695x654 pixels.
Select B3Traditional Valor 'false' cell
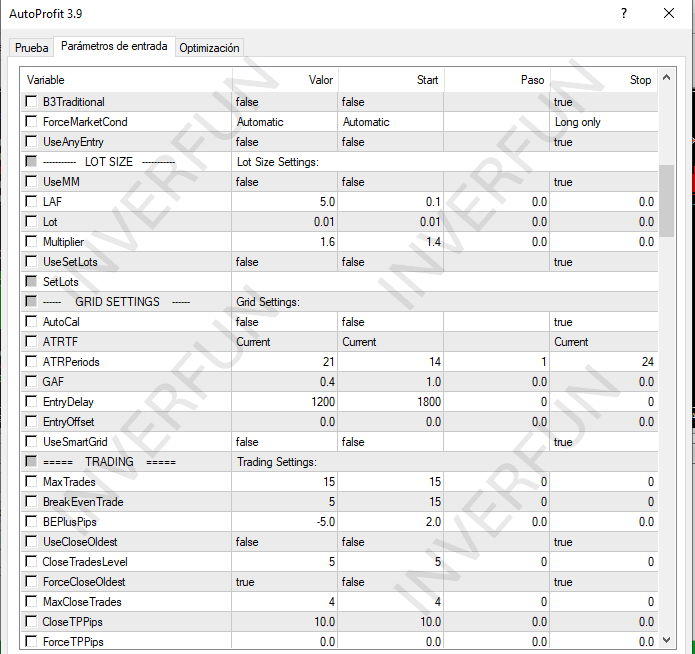[x=285, y=102]
